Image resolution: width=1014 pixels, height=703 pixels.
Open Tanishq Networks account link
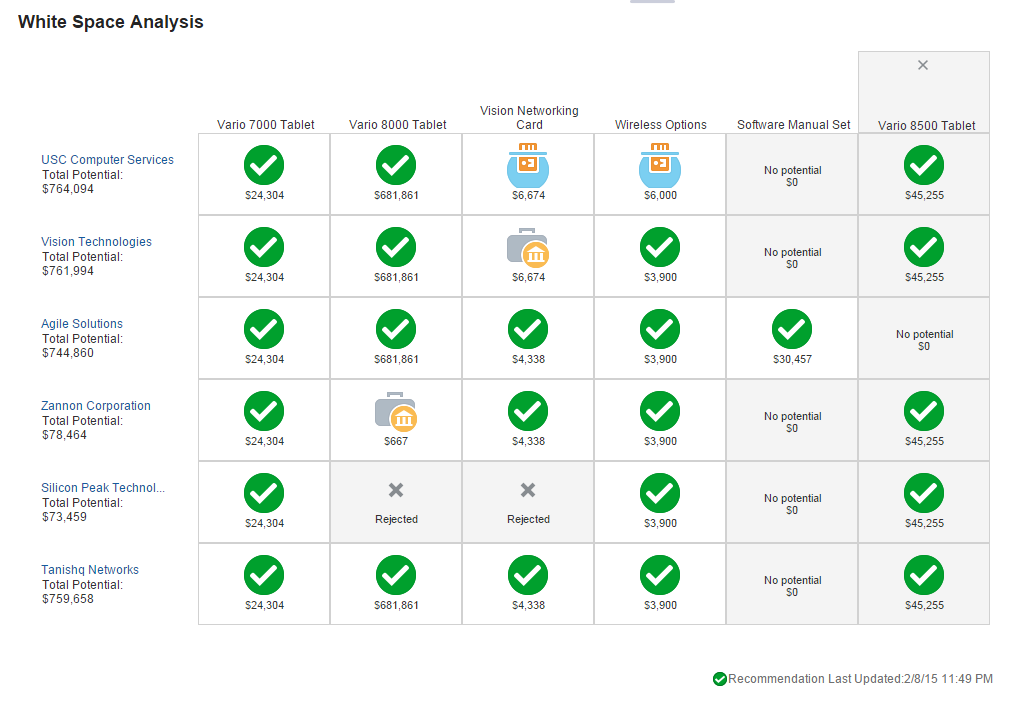tap(90, 570)
